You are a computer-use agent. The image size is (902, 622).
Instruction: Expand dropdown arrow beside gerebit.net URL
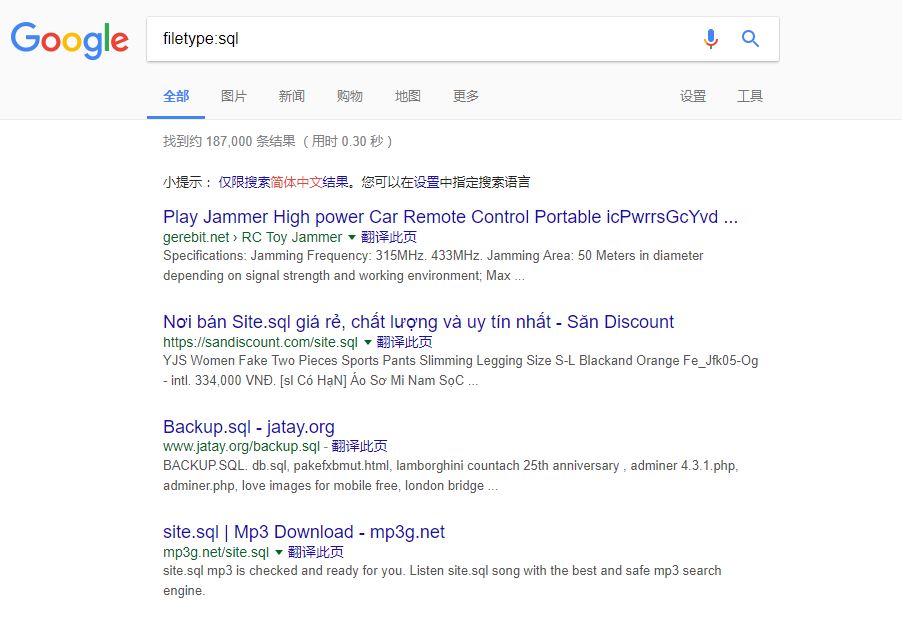tap(352, 237)
